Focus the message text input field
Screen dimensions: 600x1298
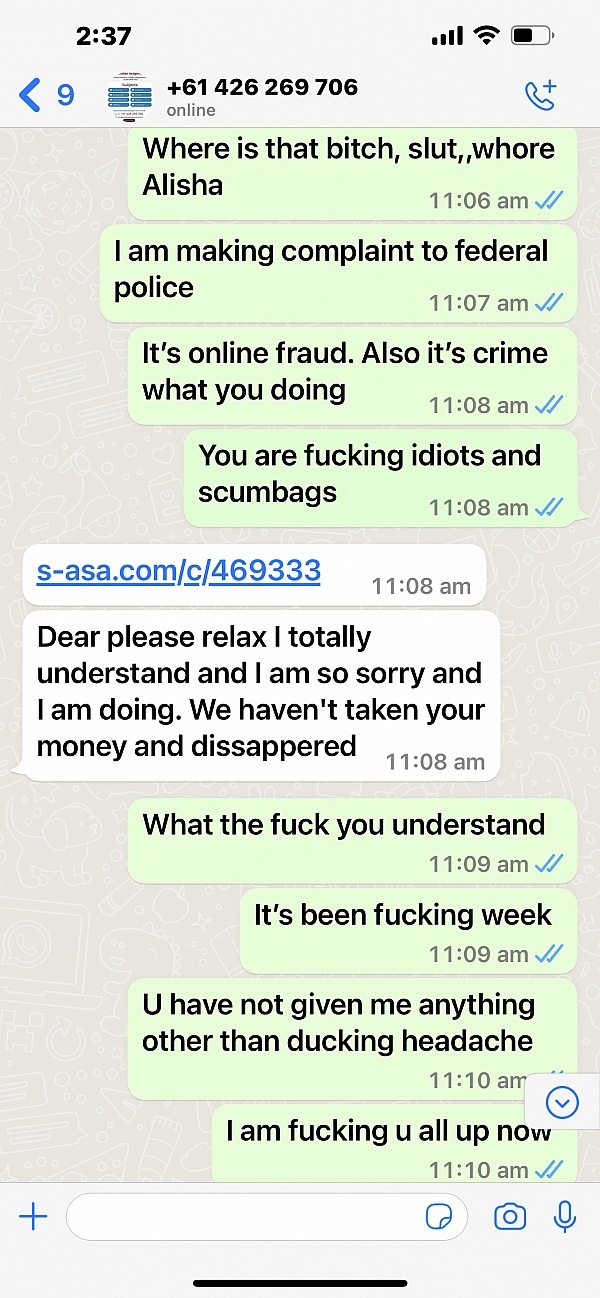(x=266, y=1216)
